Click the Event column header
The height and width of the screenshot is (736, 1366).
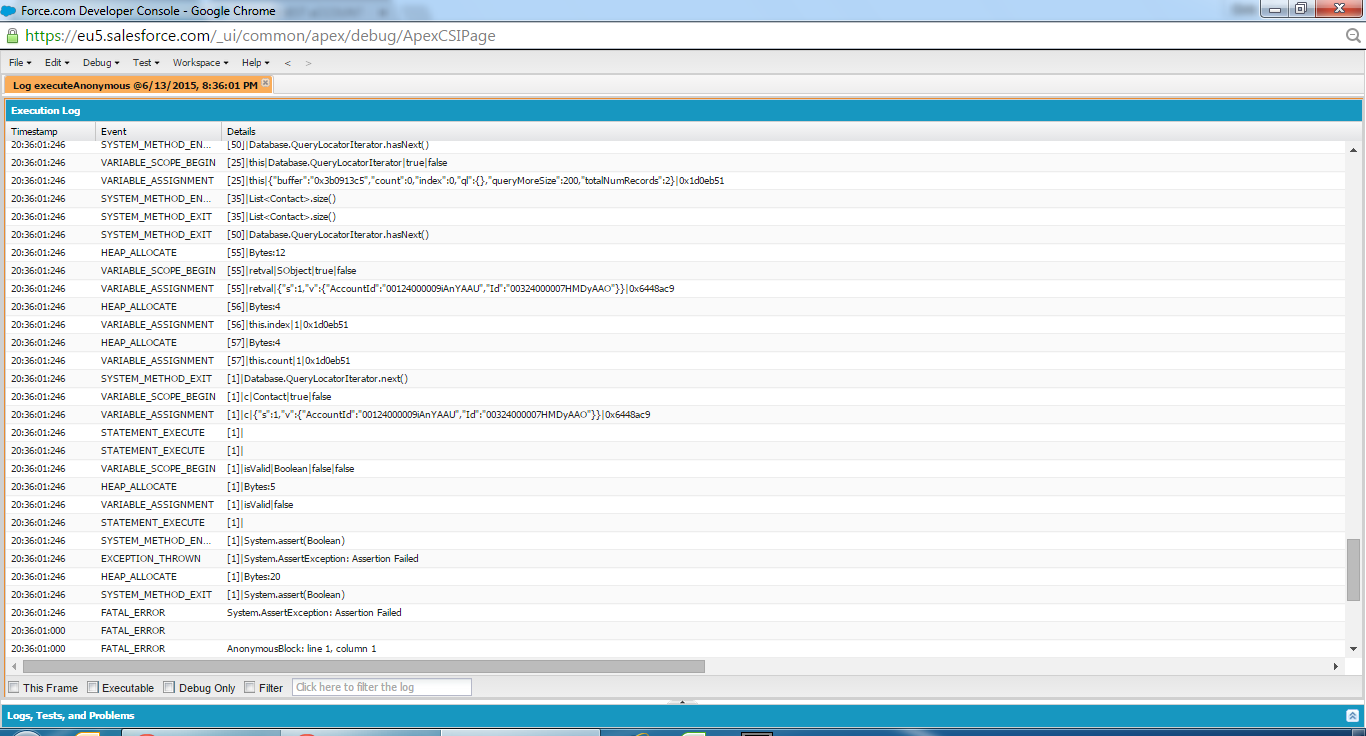[x=159, y=131]
